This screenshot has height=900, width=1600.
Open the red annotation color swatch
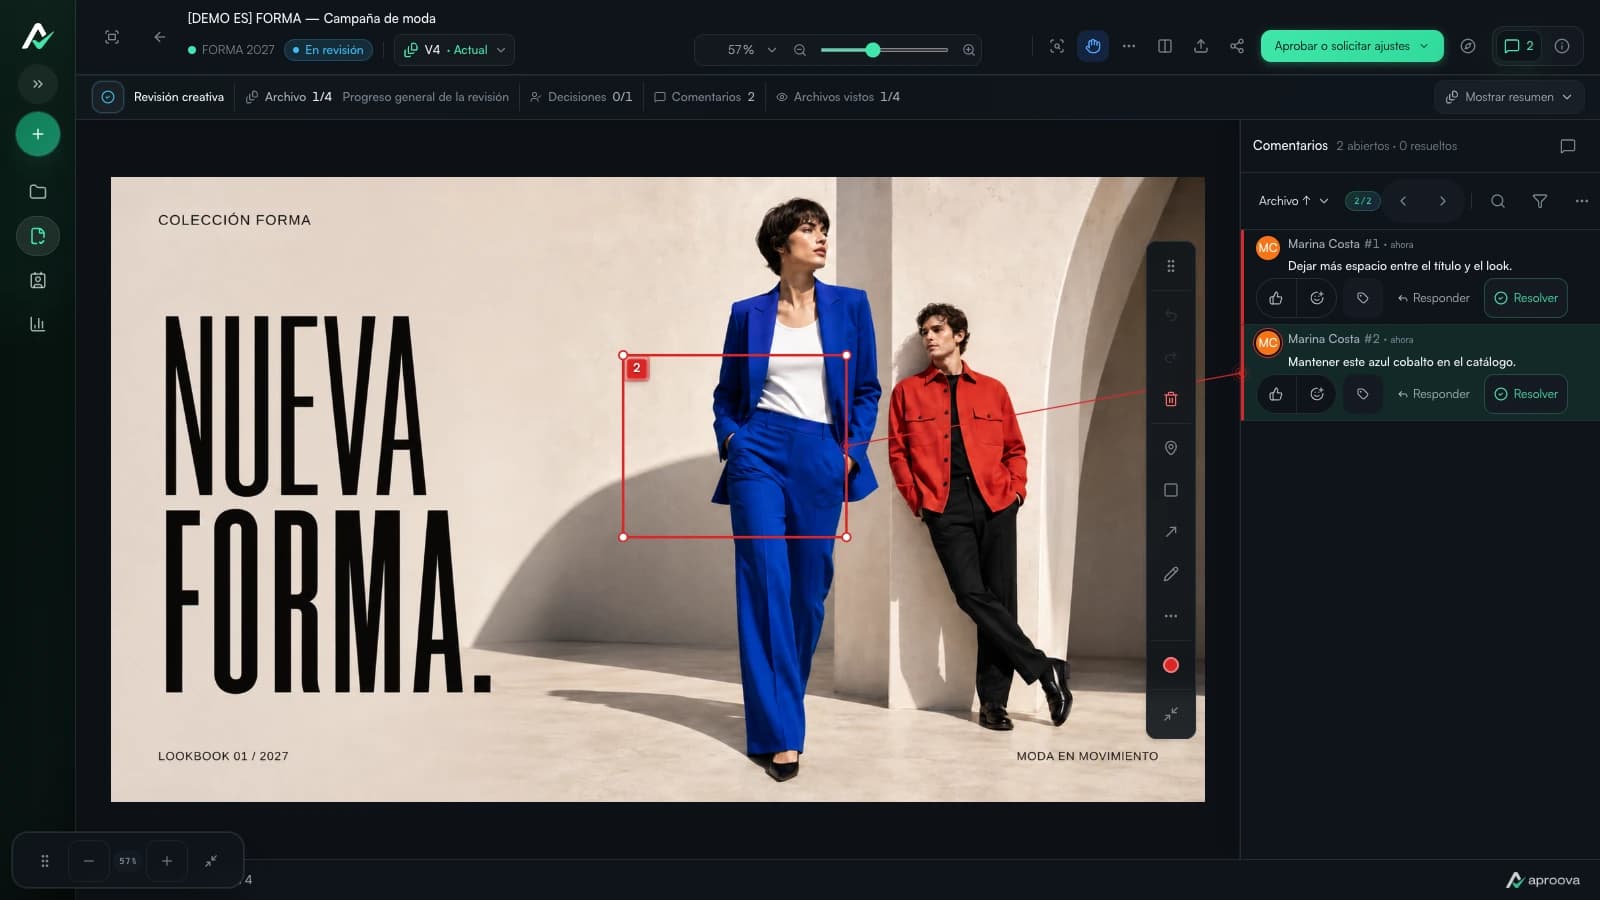(x=1171, y=665)
